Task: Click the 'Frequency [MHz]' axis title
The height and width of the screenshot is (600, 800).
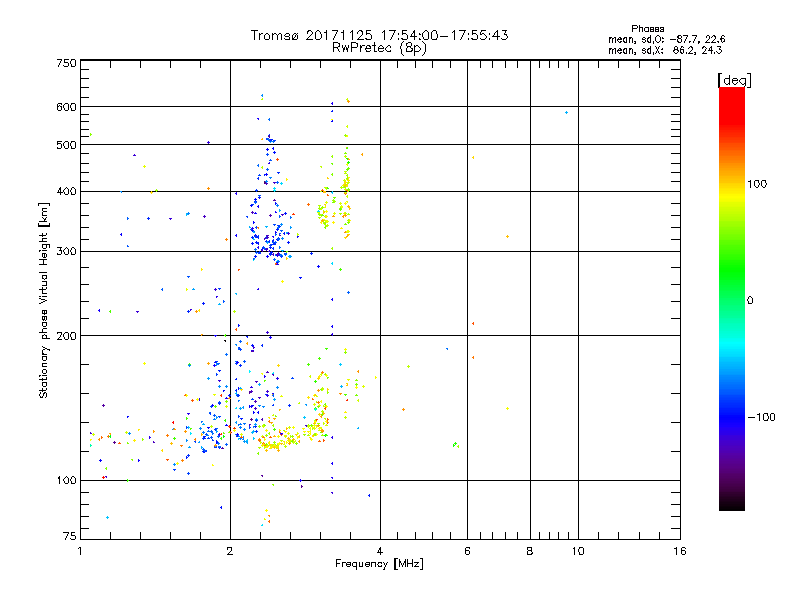Action: click(x=379, y=564)
